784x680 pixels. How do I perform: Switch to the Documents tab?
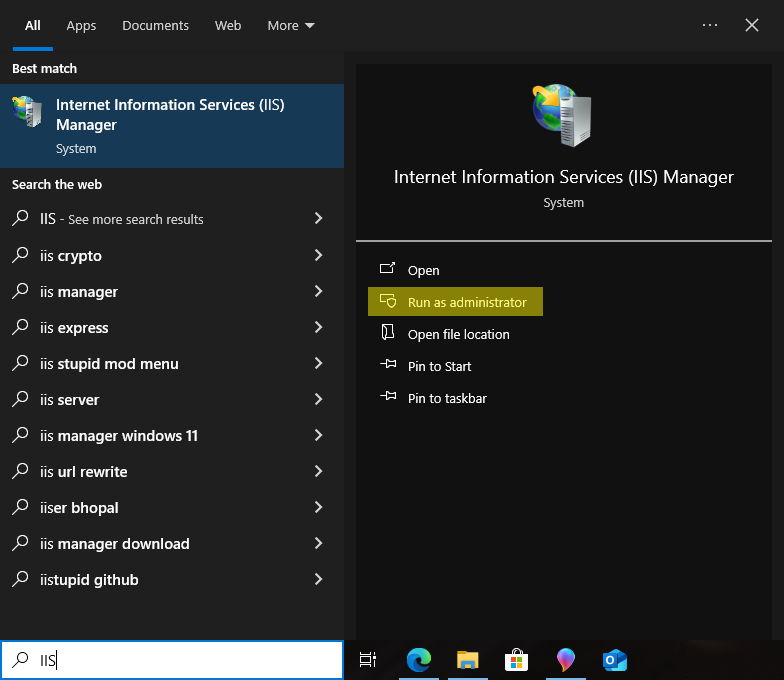(156, 26)
